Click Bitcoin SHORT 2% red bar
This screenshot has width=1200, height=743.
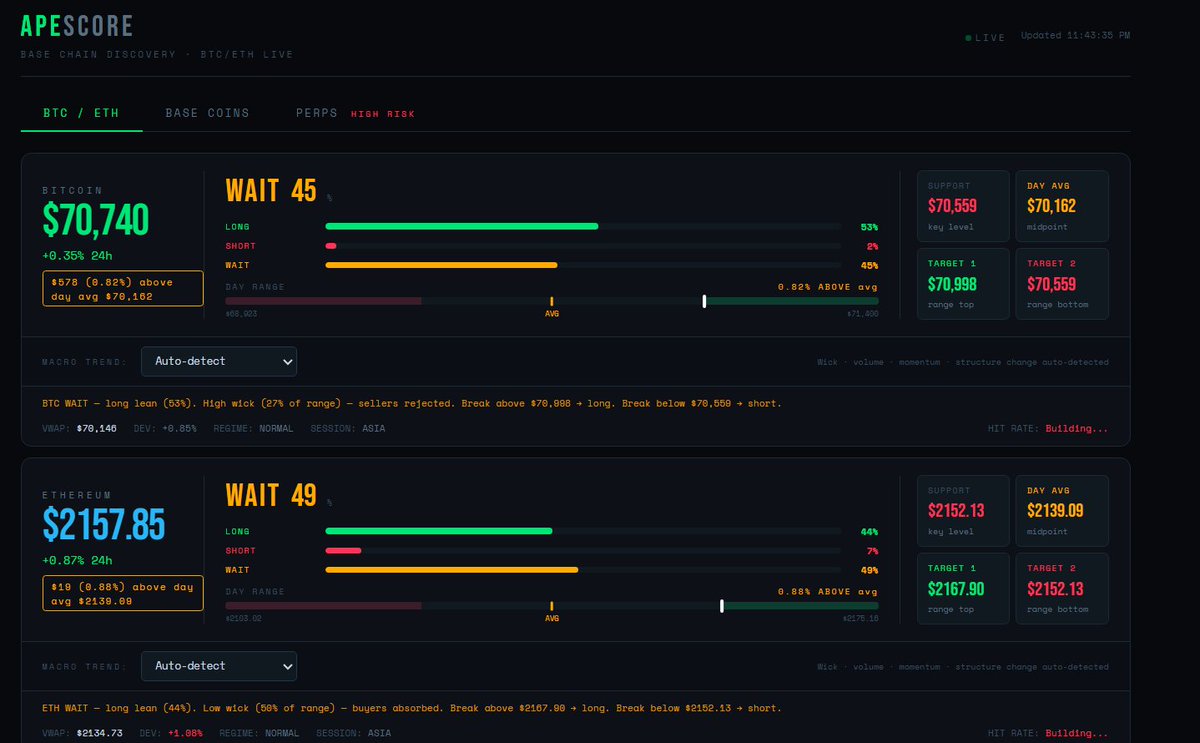click(331, 246)
